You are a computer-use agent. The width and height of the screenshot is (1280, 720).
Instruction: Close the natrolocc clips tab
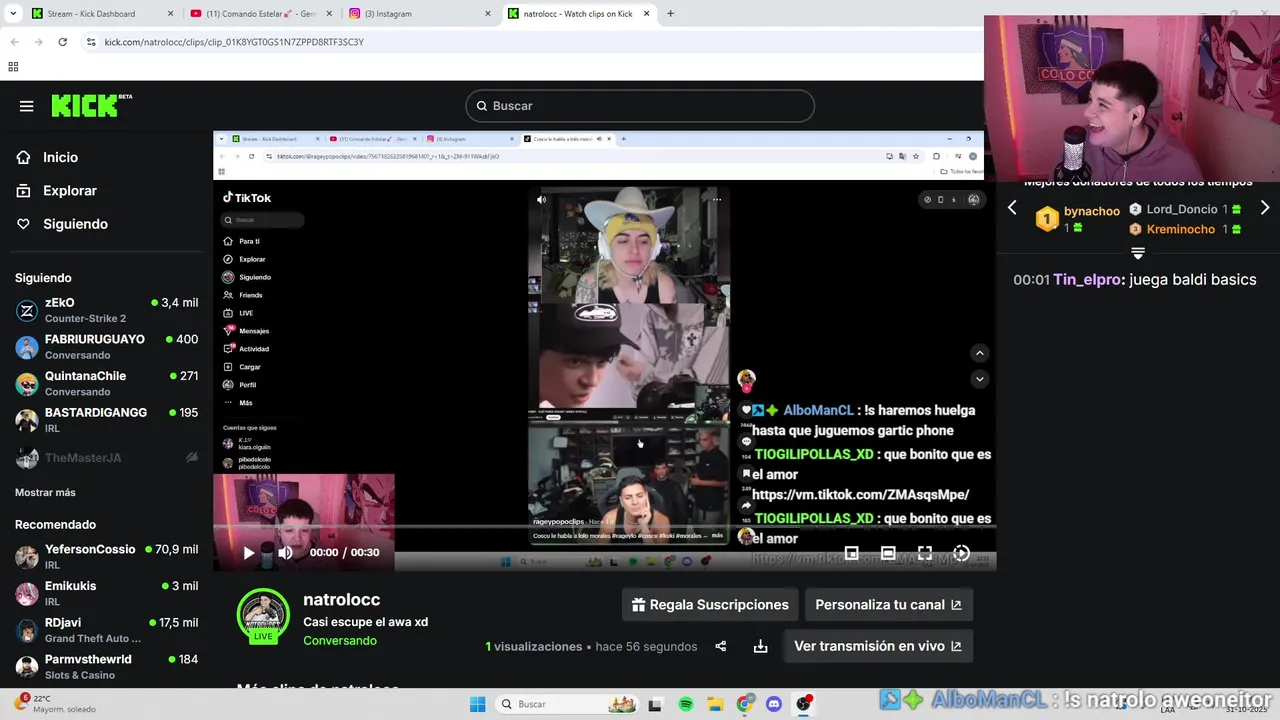coord(646,14)
